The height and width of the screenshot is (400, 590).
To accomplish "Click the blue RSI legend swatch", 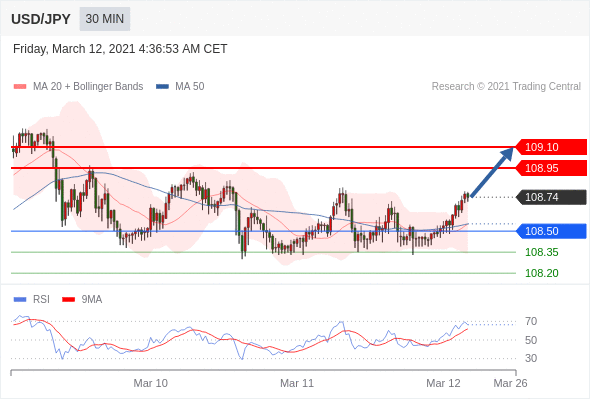I will [x=20, y=300].
